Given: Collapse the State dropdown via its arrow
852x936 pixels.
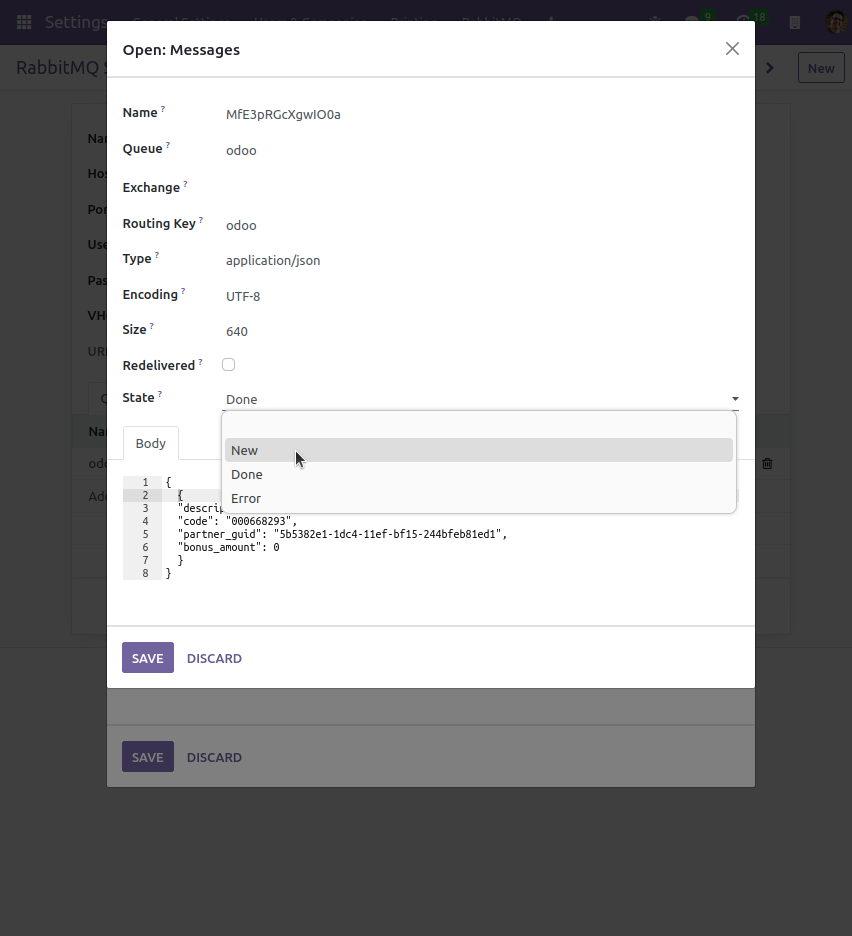Looking at the screenshot, I should 735,399.
